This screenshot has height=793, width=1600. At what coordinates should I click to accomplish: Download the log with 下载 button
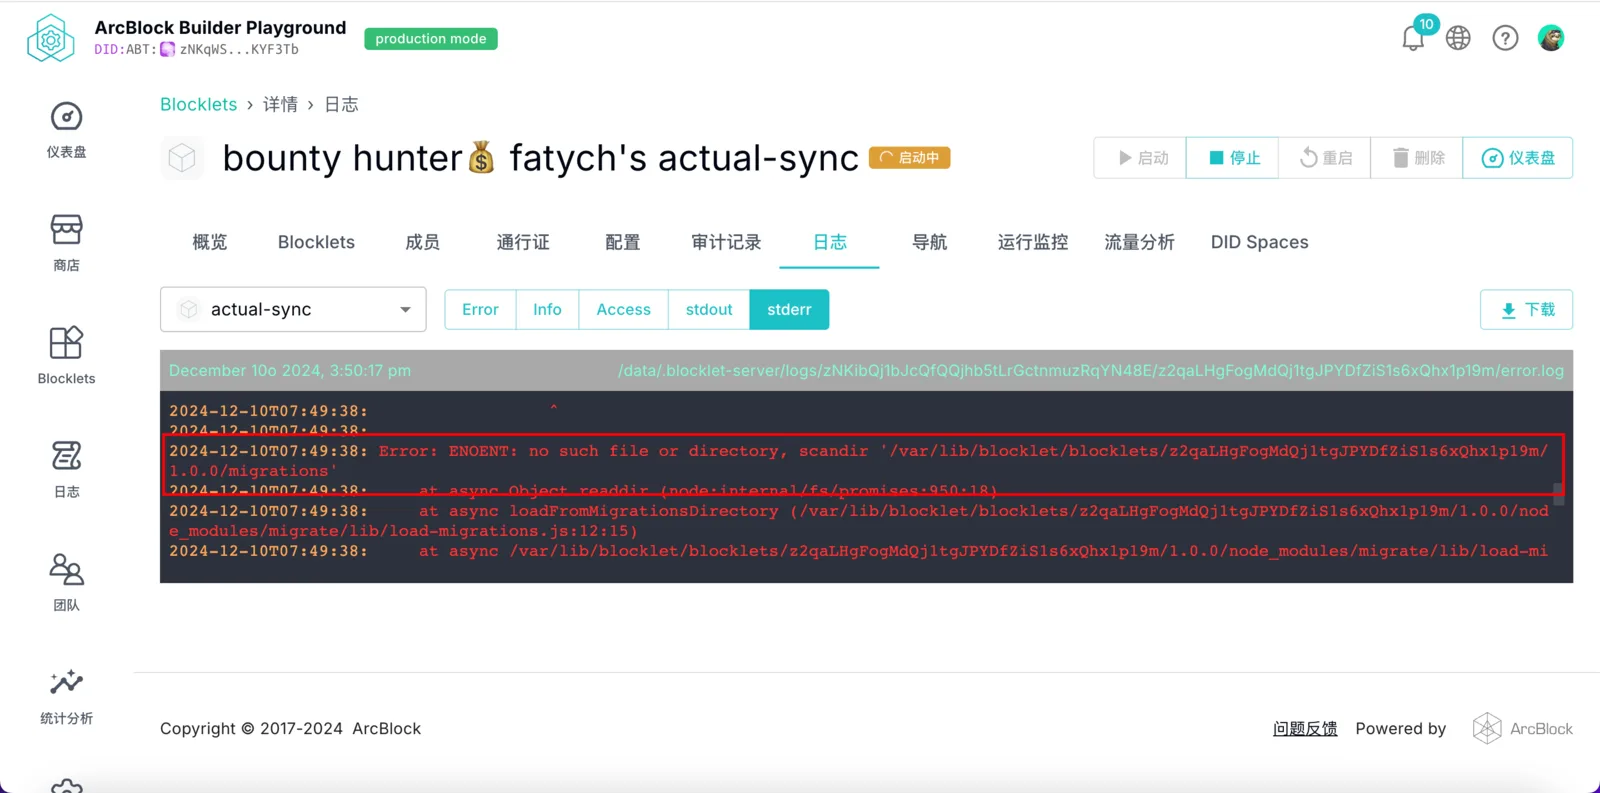click(x=1526, y=310)
